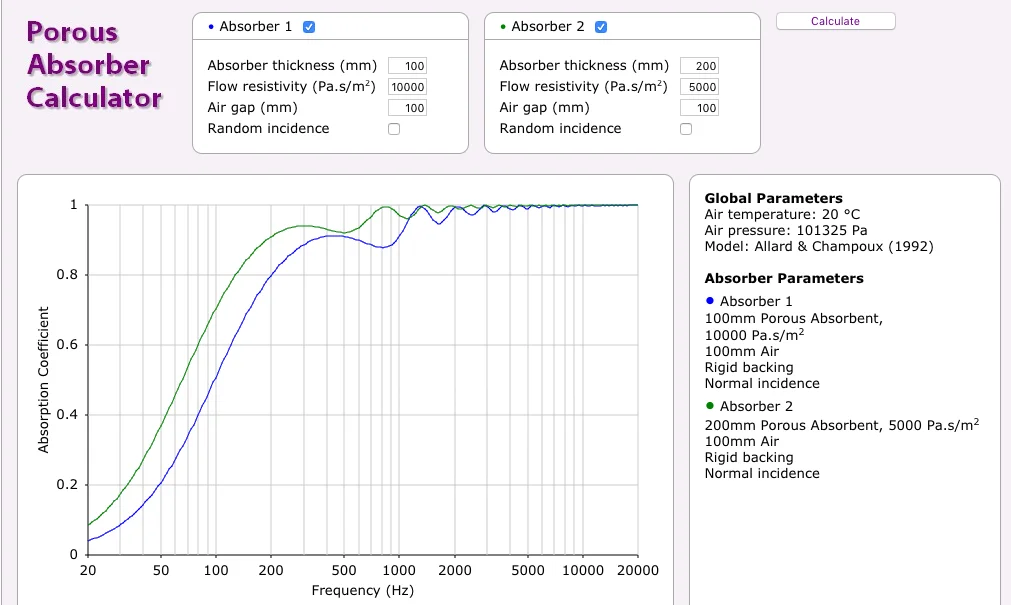Enable Random incidence for Absorber 2
The image size is (1011, 605).
pos(686,129)
